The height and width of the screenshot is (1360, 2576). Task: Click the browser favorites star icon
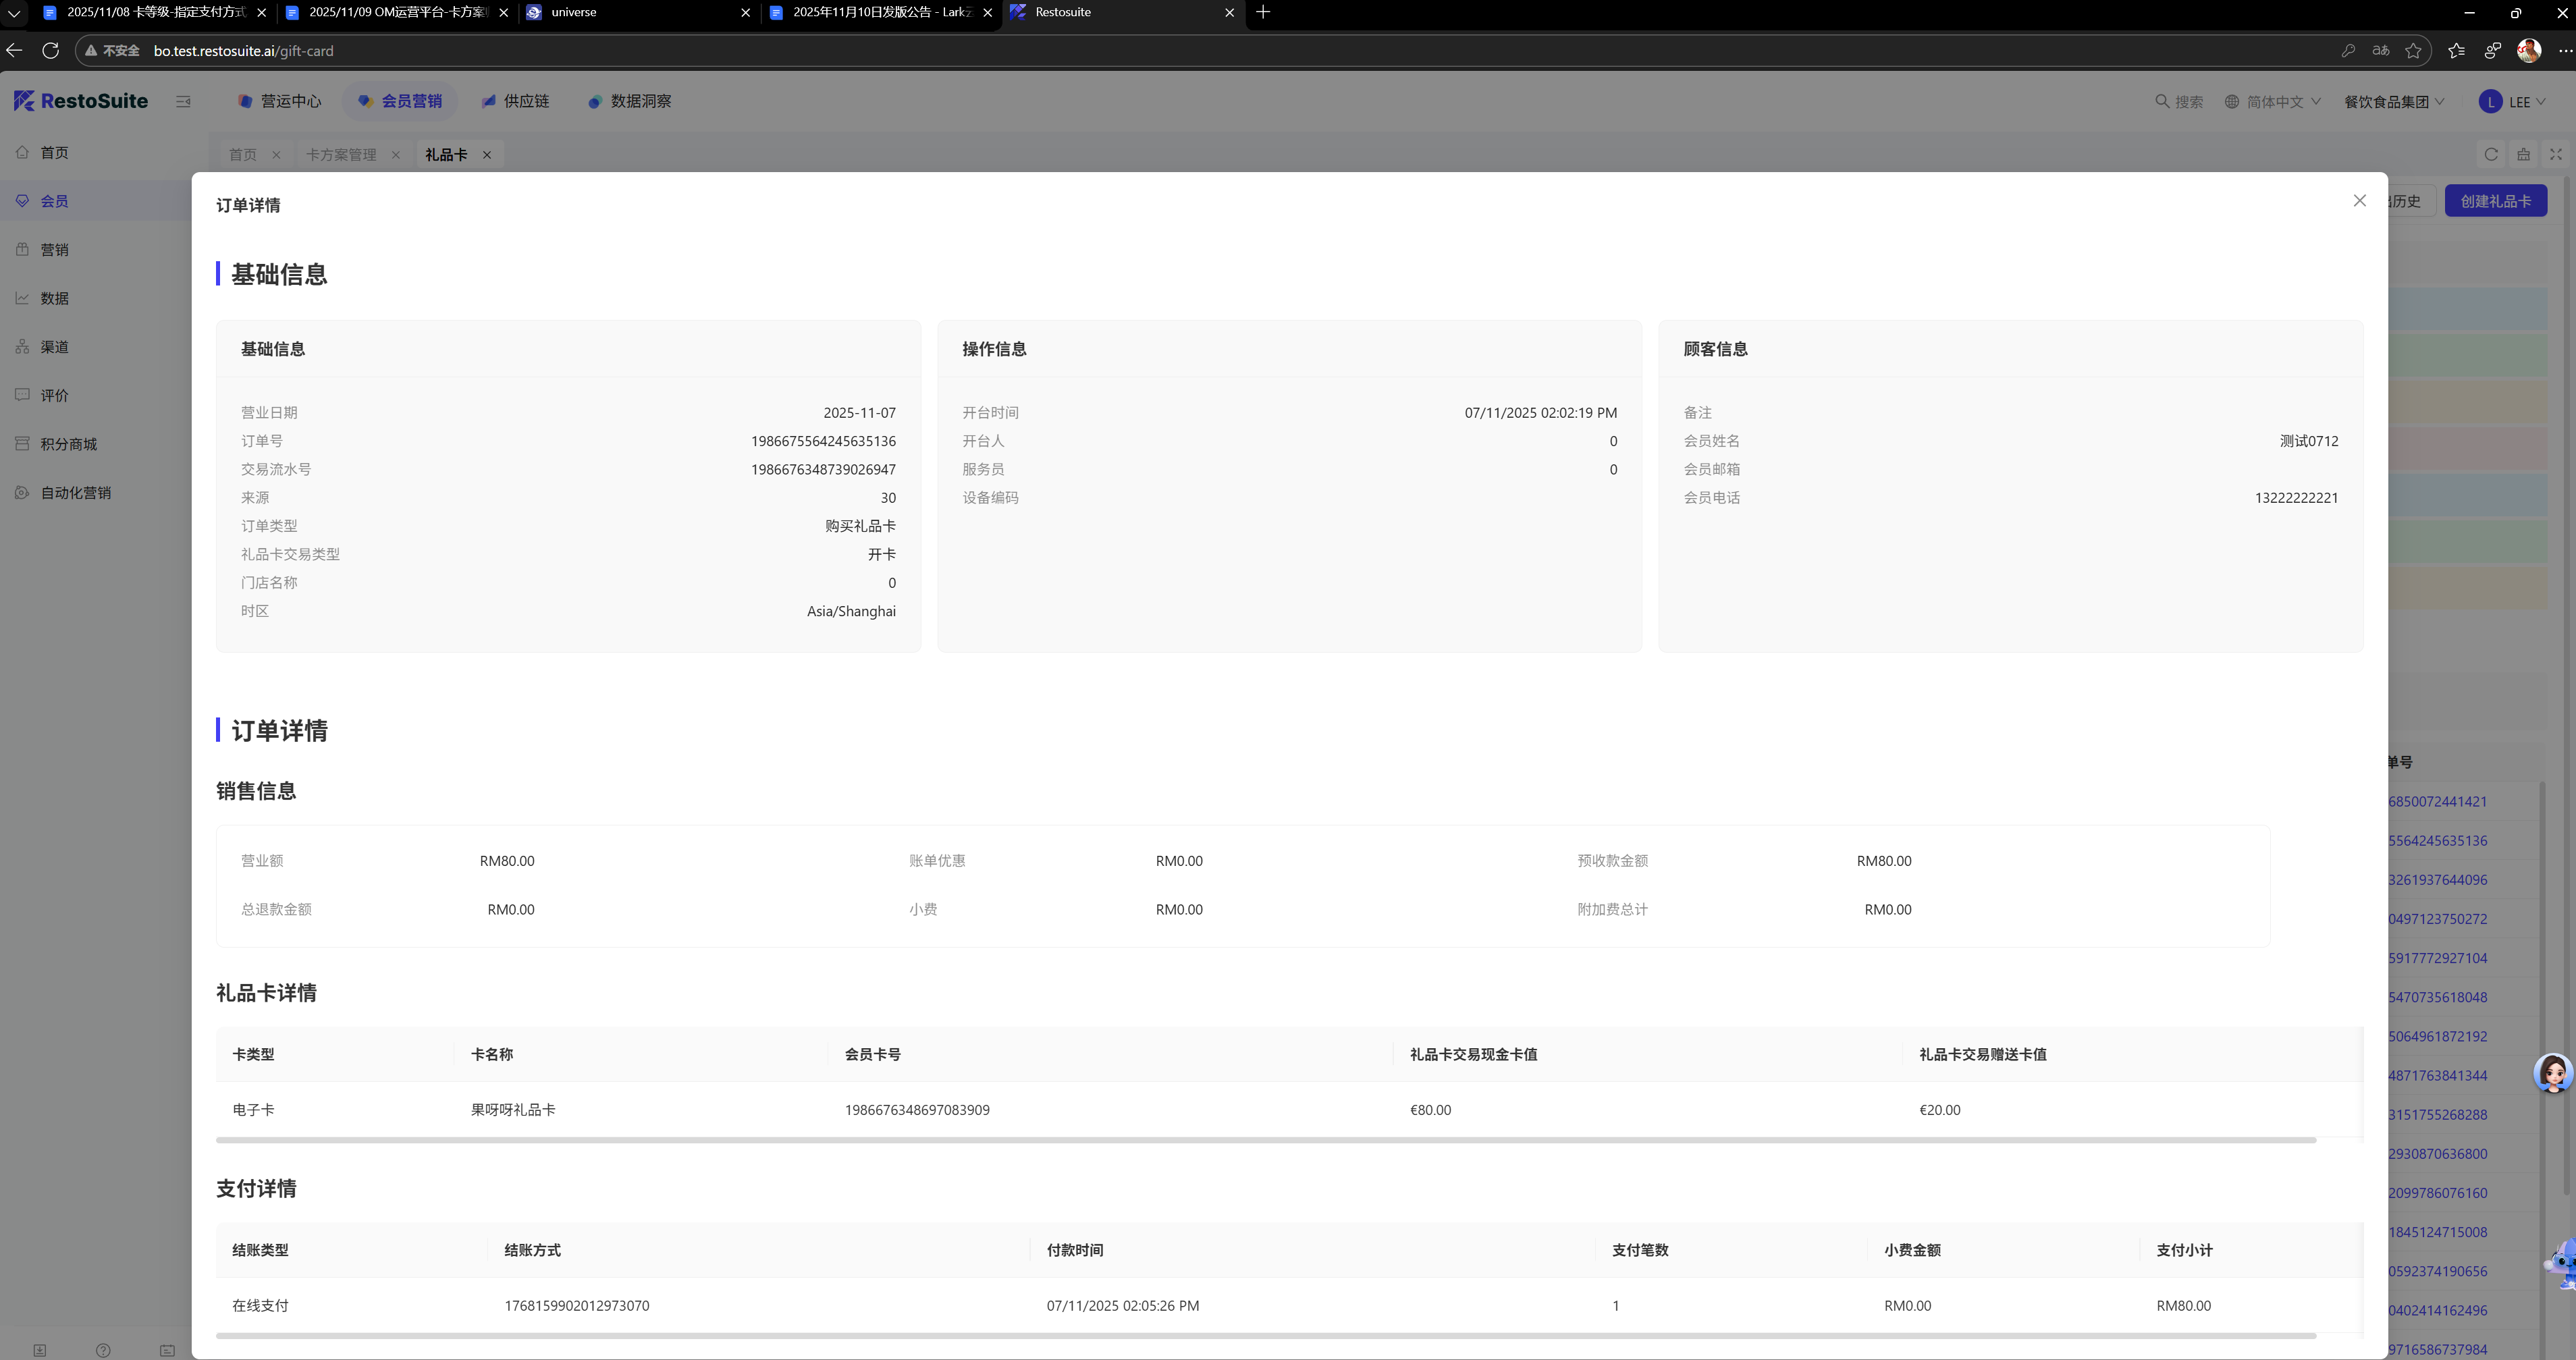coord(2413,51)
